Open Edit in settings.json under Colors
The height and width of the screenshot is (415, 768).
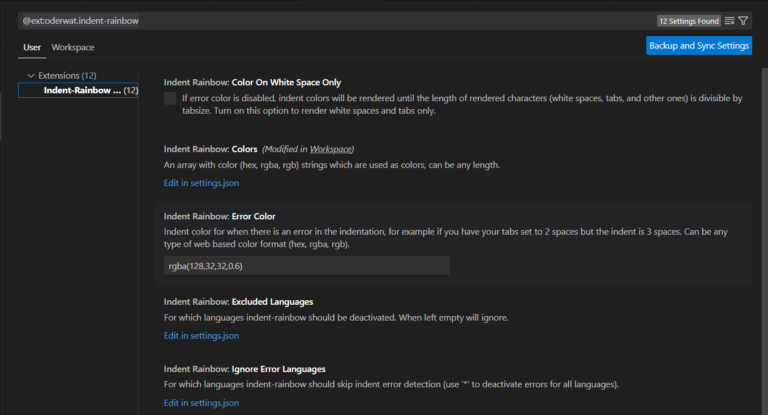(201, 183)
